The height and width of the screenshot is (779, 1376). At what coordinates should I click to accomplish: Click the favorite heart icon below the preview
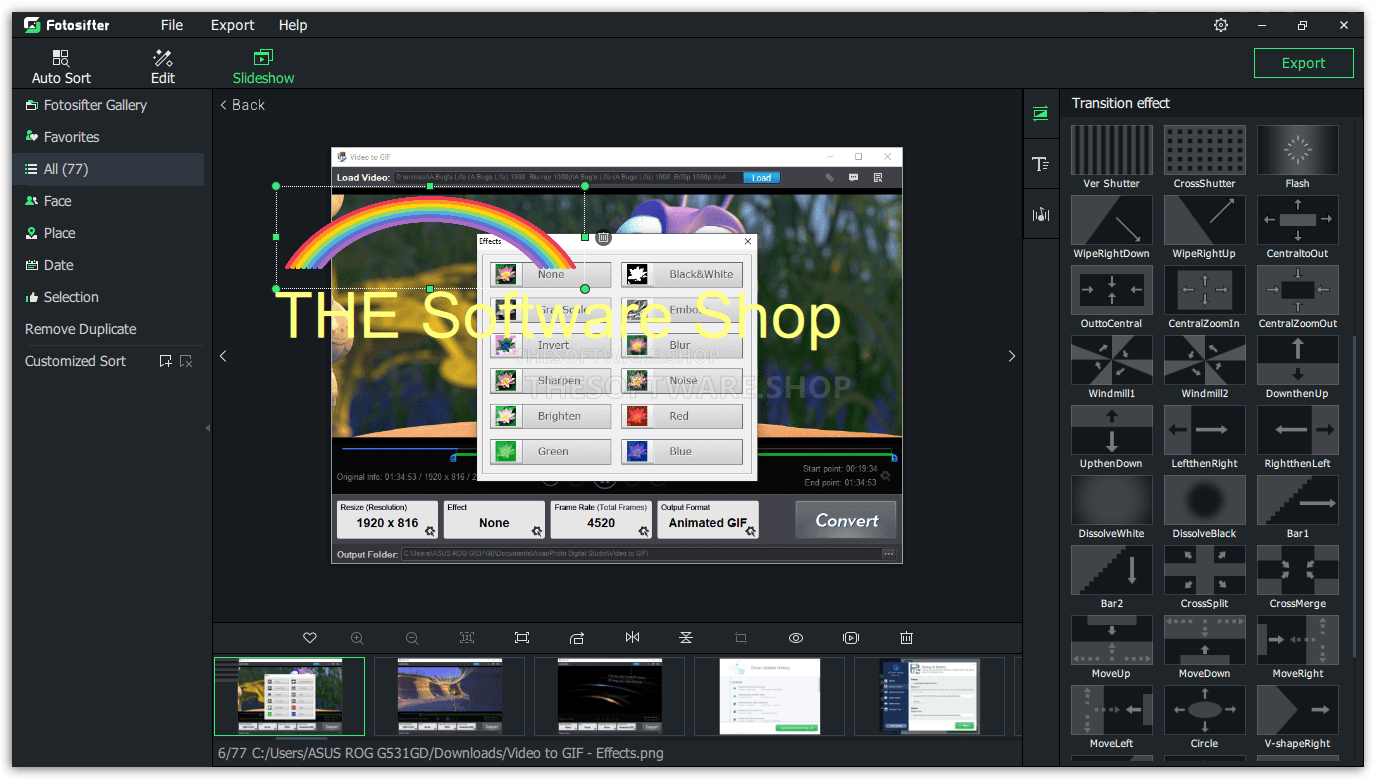click(x=309, y=637)
